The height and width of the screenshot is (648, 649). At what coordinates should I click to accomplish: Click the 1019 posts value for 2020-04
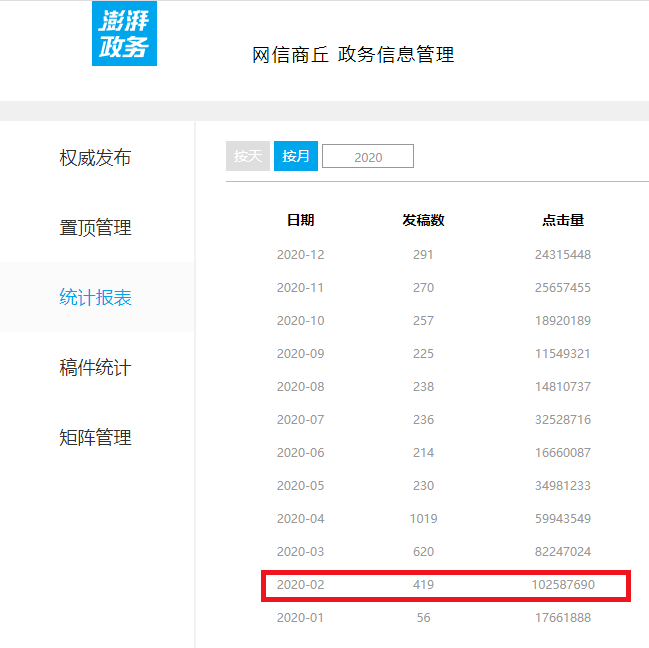(x=423, y=519)
